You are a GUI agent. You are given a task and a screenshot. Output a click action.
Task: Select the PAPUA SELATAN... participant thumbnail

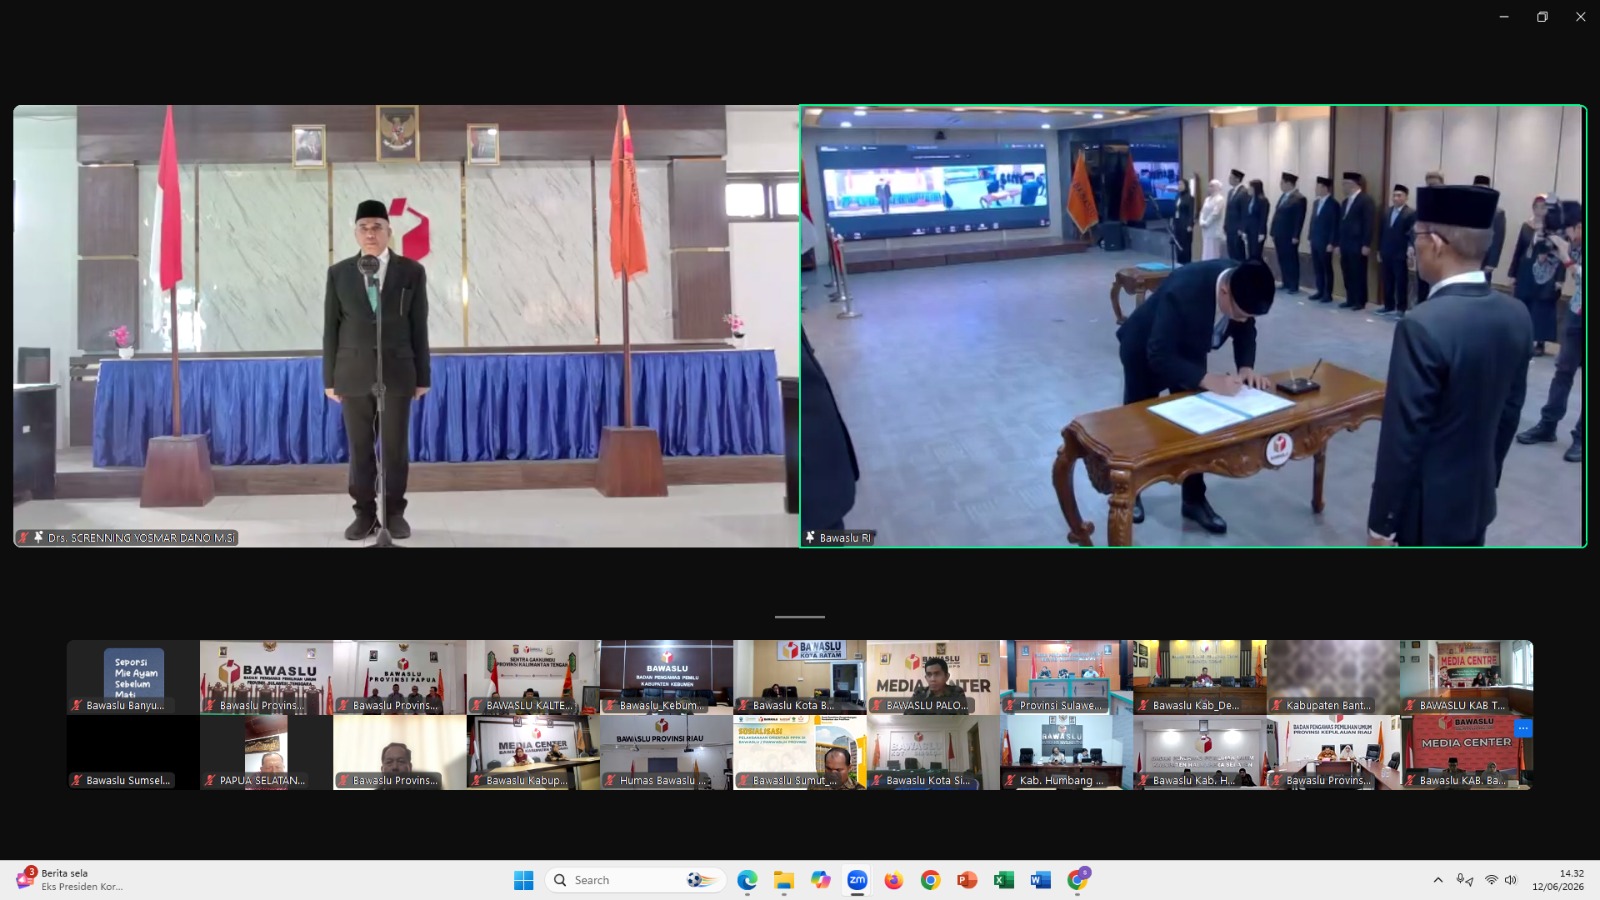tap(266, 752)
